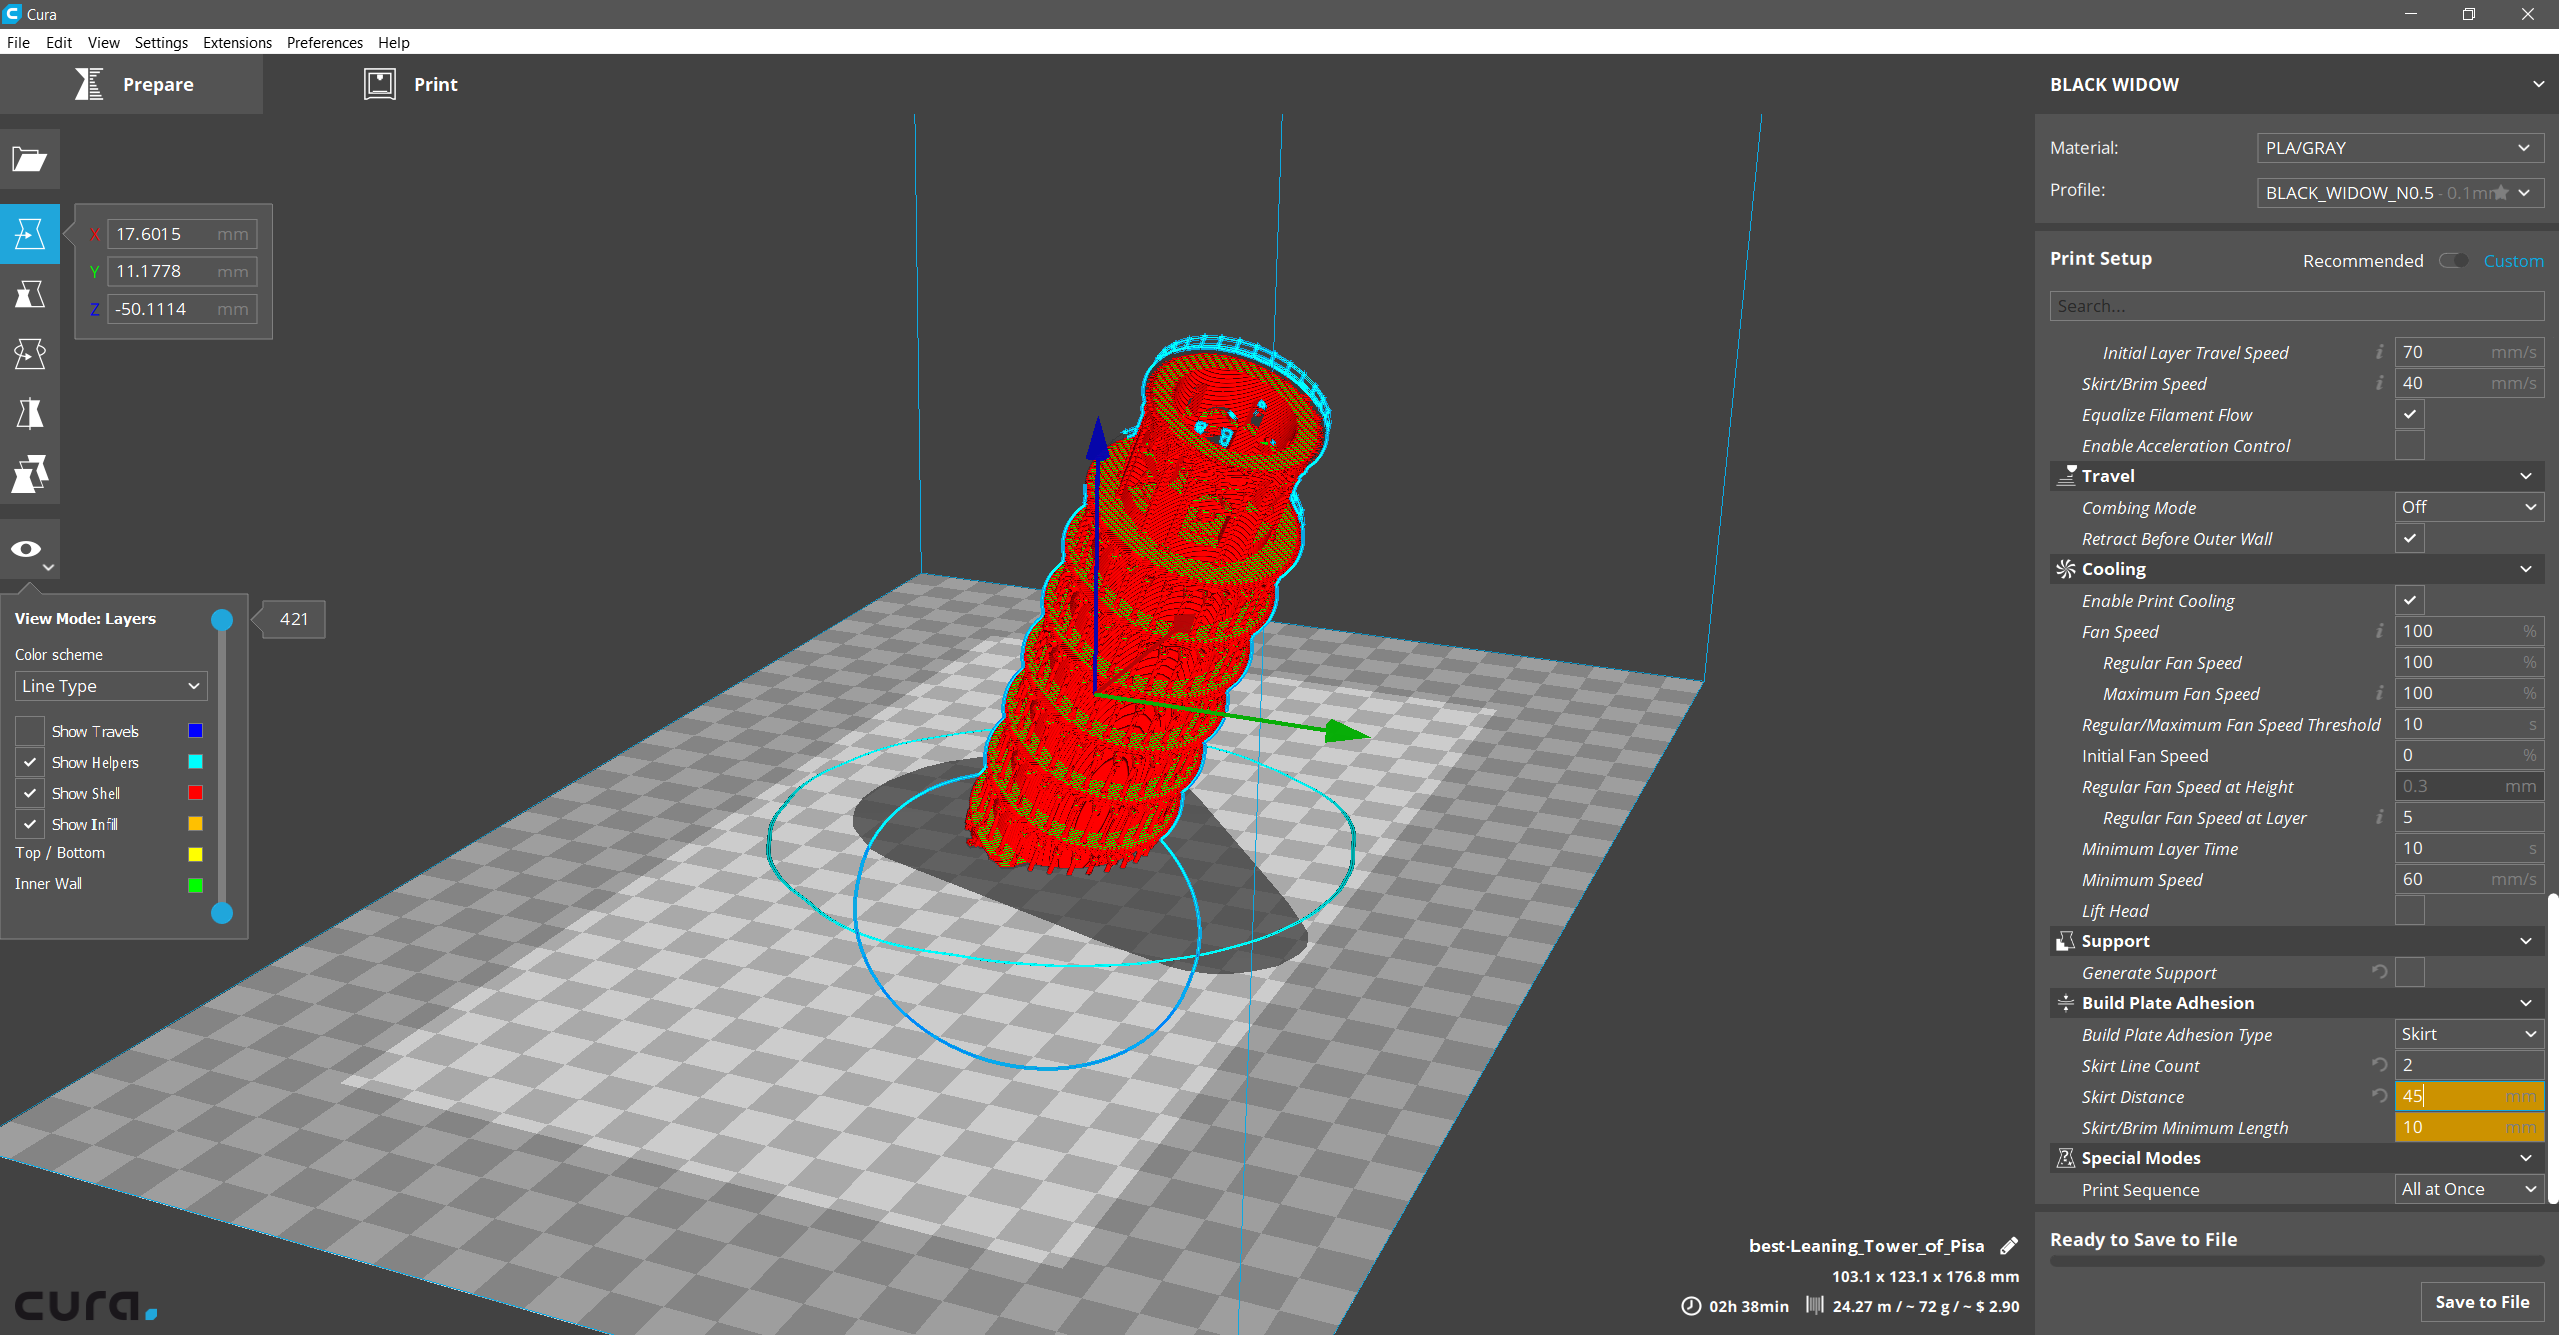Select the Rotate tool icon
This screenshot has height=1335, width=2559.
(29, 354)
